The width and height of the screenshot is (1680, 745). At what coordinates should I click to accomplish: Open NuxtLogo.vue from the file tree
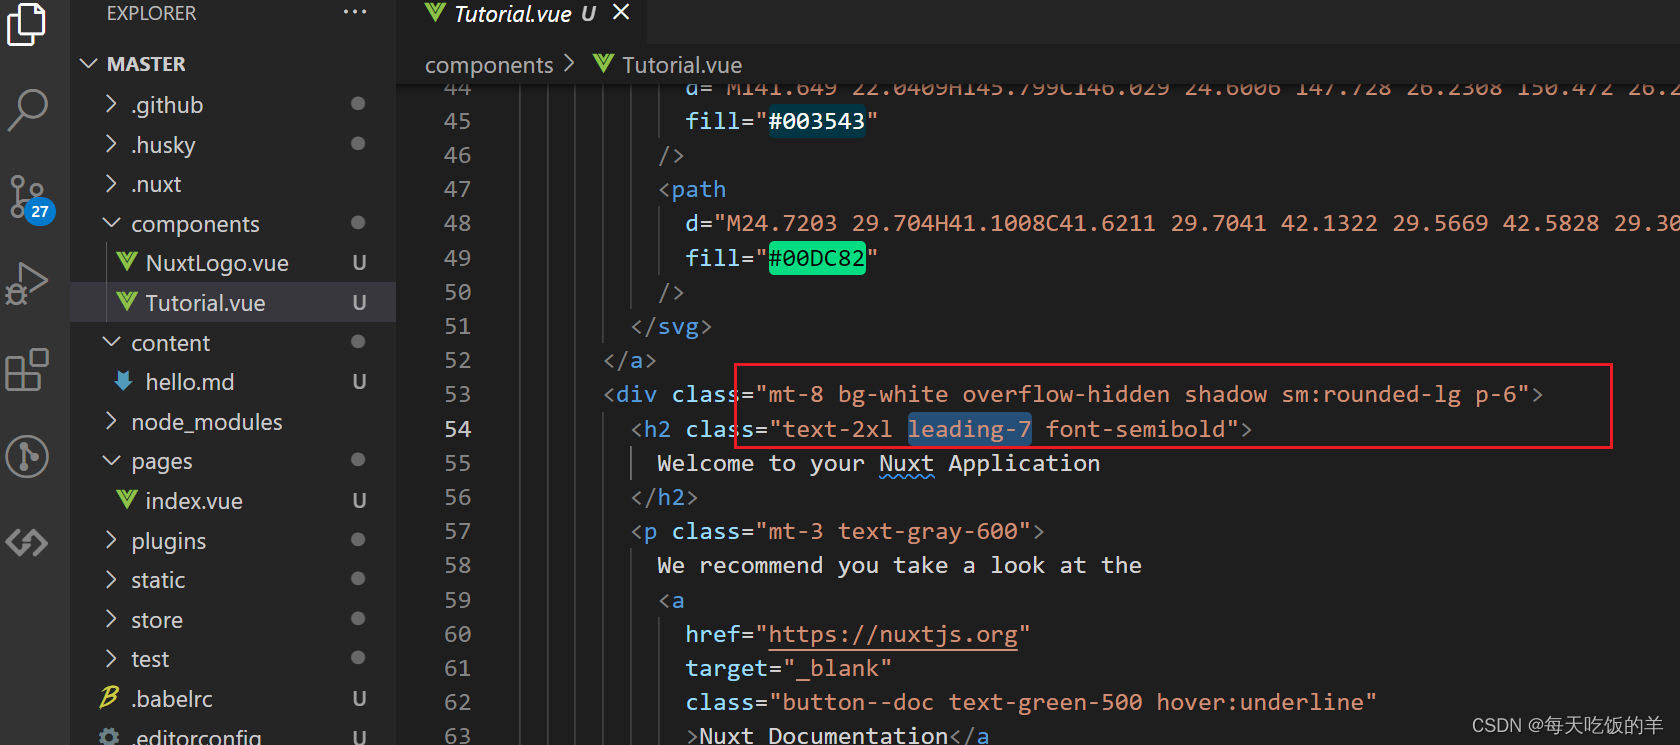[x=217, y=263]
